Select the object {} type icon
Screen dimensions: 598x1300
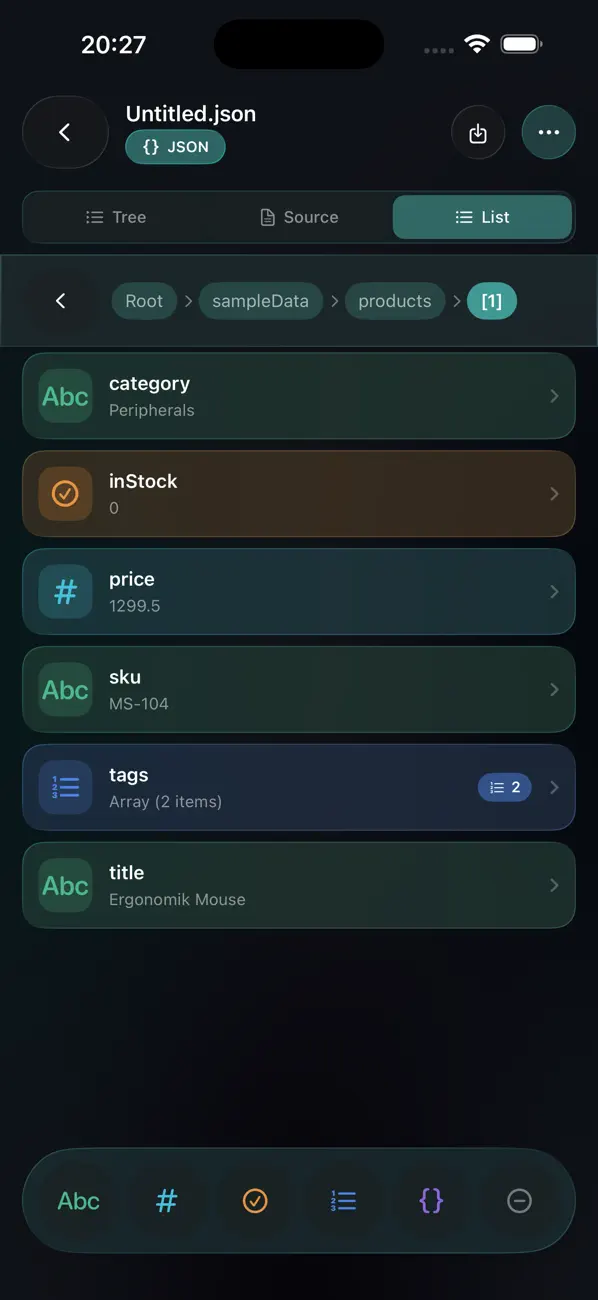(x=430, y=1201)
